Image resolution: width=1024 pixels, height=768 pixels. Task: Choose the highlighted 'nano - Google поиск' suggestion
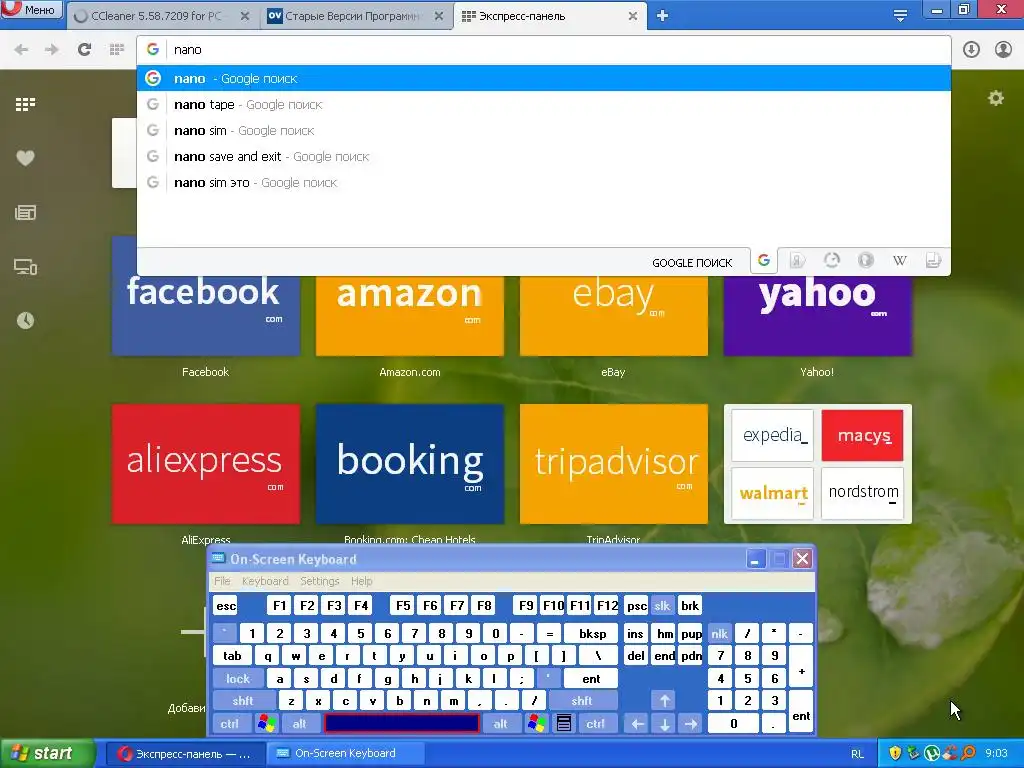[x=543, y=78]
